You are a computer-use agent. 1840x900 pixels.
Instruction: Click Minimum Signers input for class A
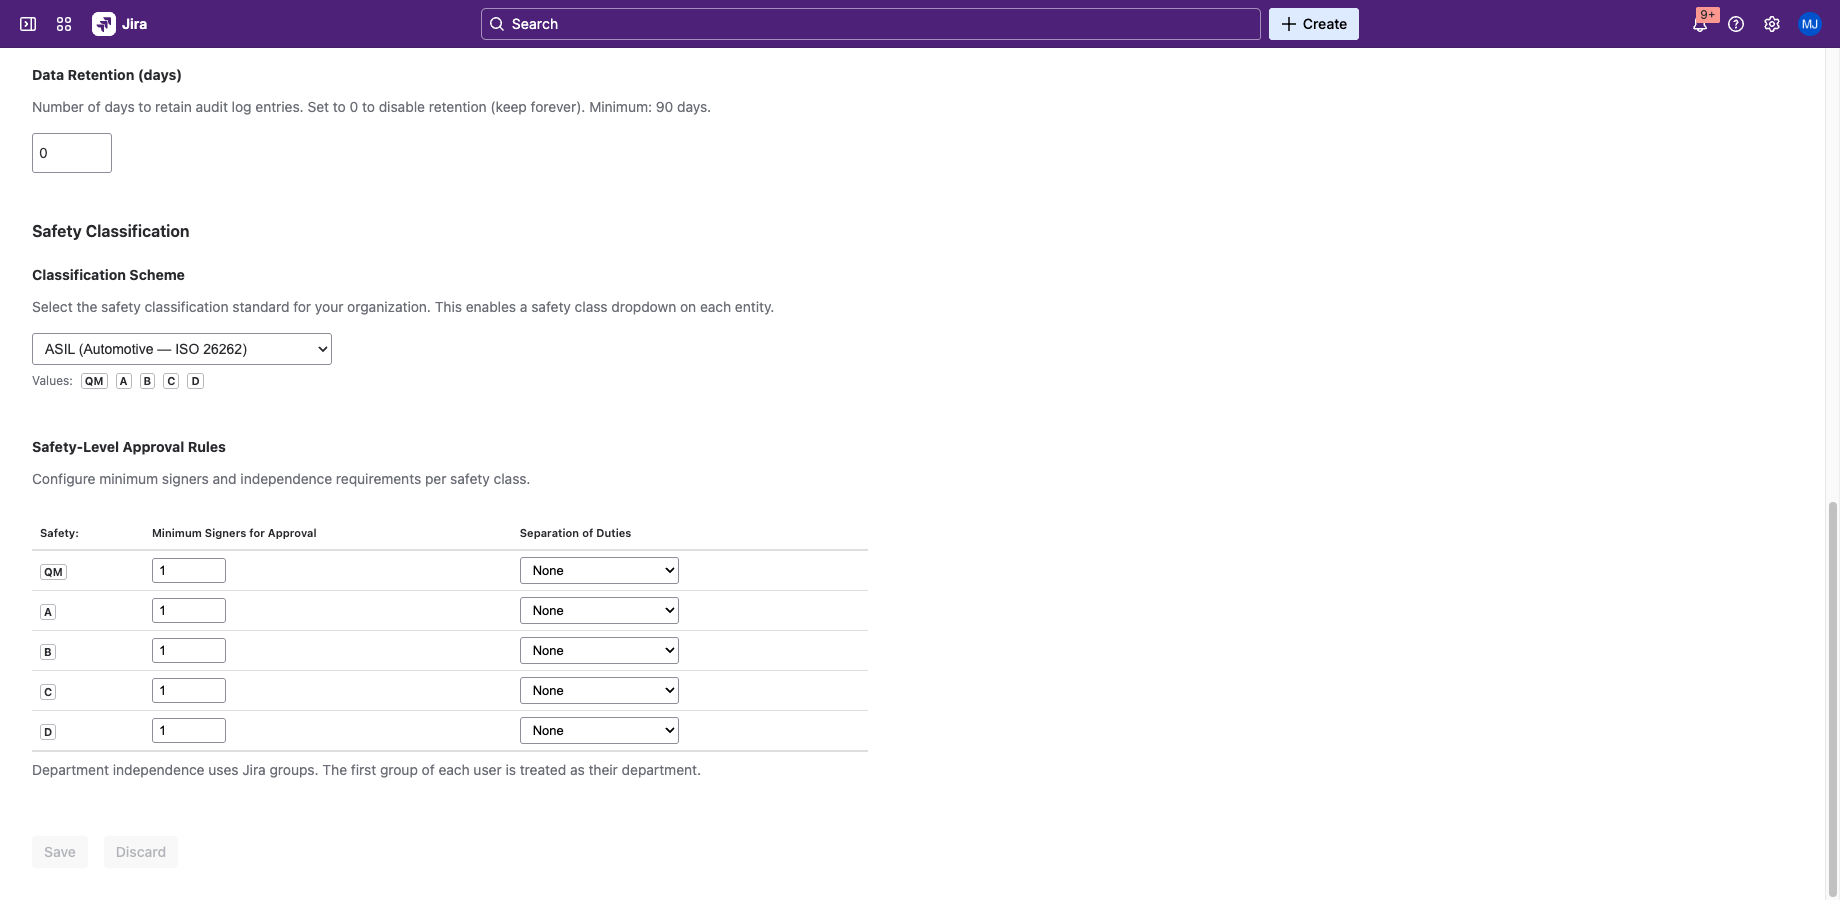click(189, 610)
